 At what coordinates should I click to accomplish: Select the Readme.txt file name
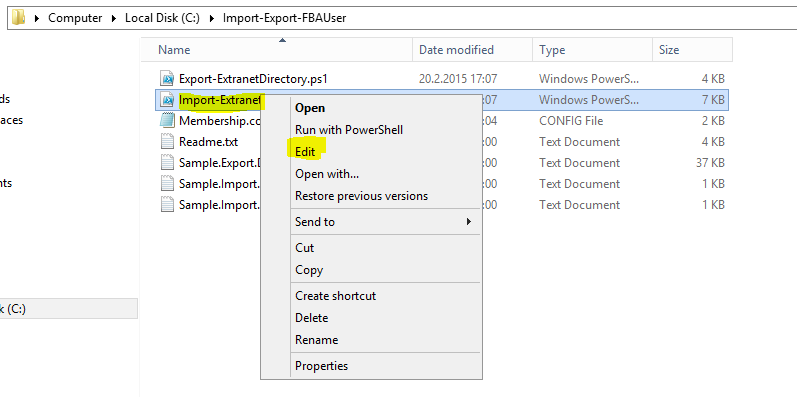click(x=208, y=142)
